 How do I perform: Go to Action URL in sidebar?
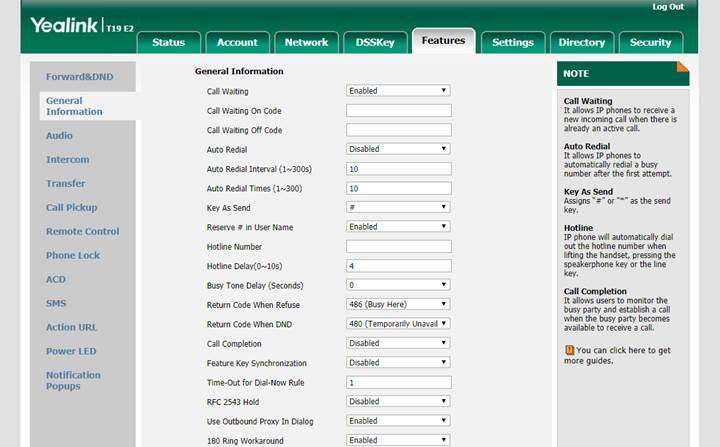coord(71,327)
